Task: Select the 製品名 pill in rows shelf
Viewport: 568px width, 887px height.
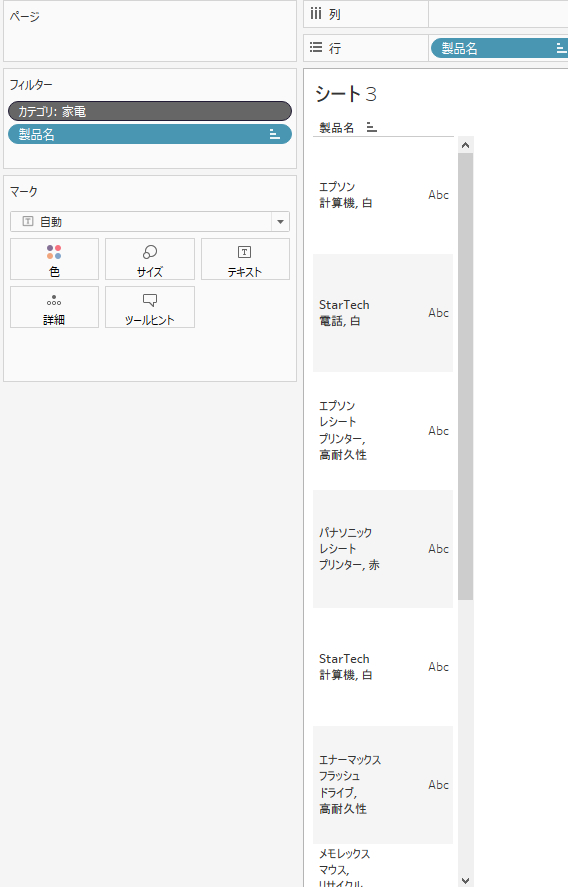Action: [499, 48]
